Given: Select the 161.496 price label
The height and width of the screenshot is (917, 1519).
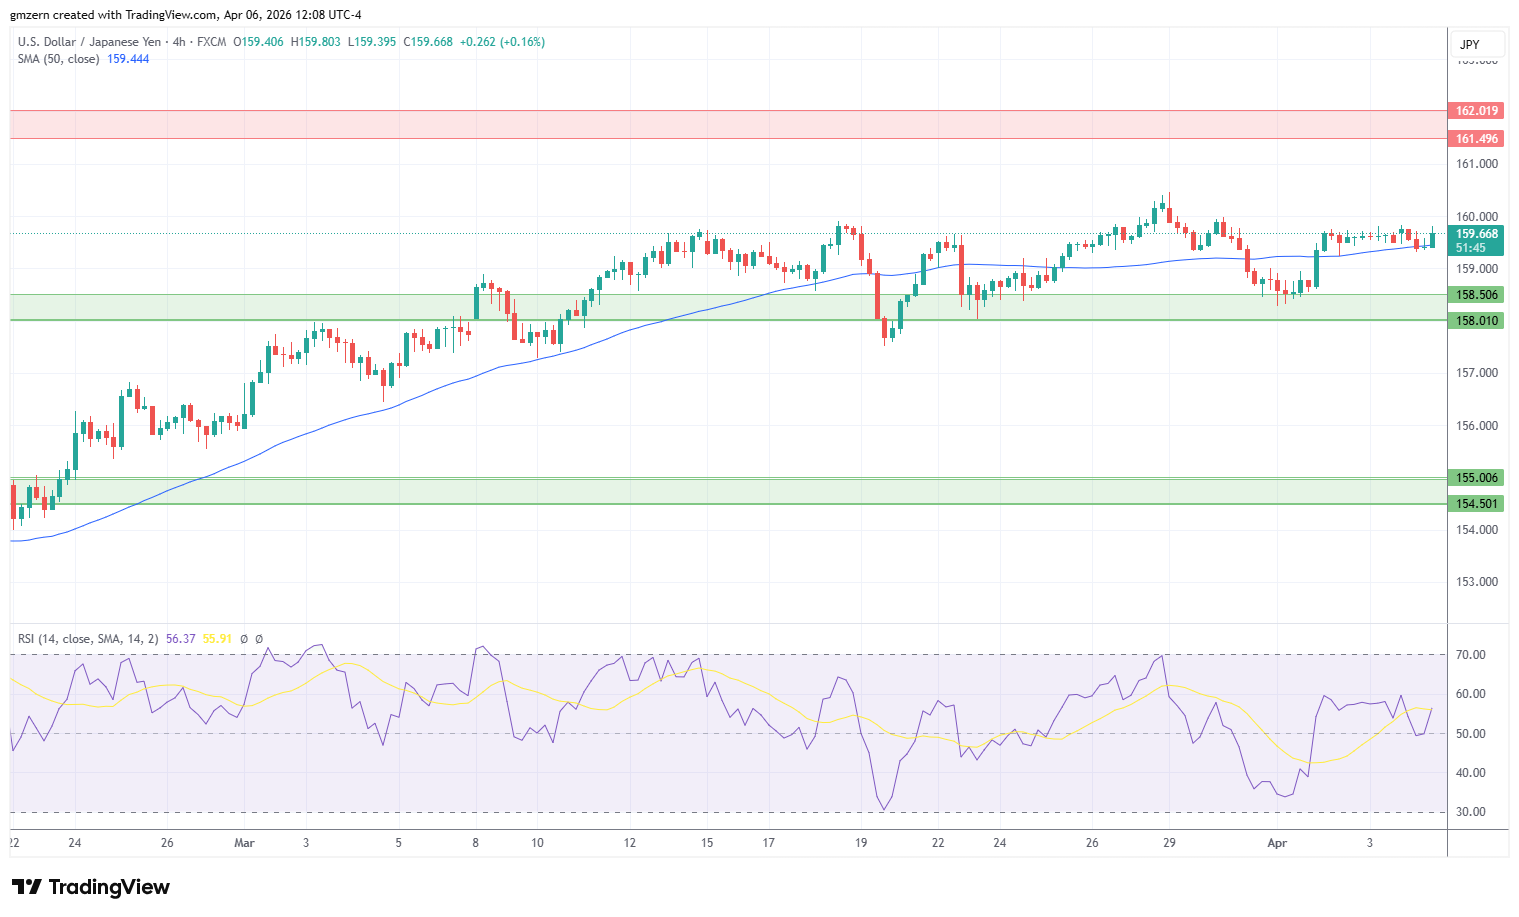Looking at the screenshot, I should [1476, 139].
